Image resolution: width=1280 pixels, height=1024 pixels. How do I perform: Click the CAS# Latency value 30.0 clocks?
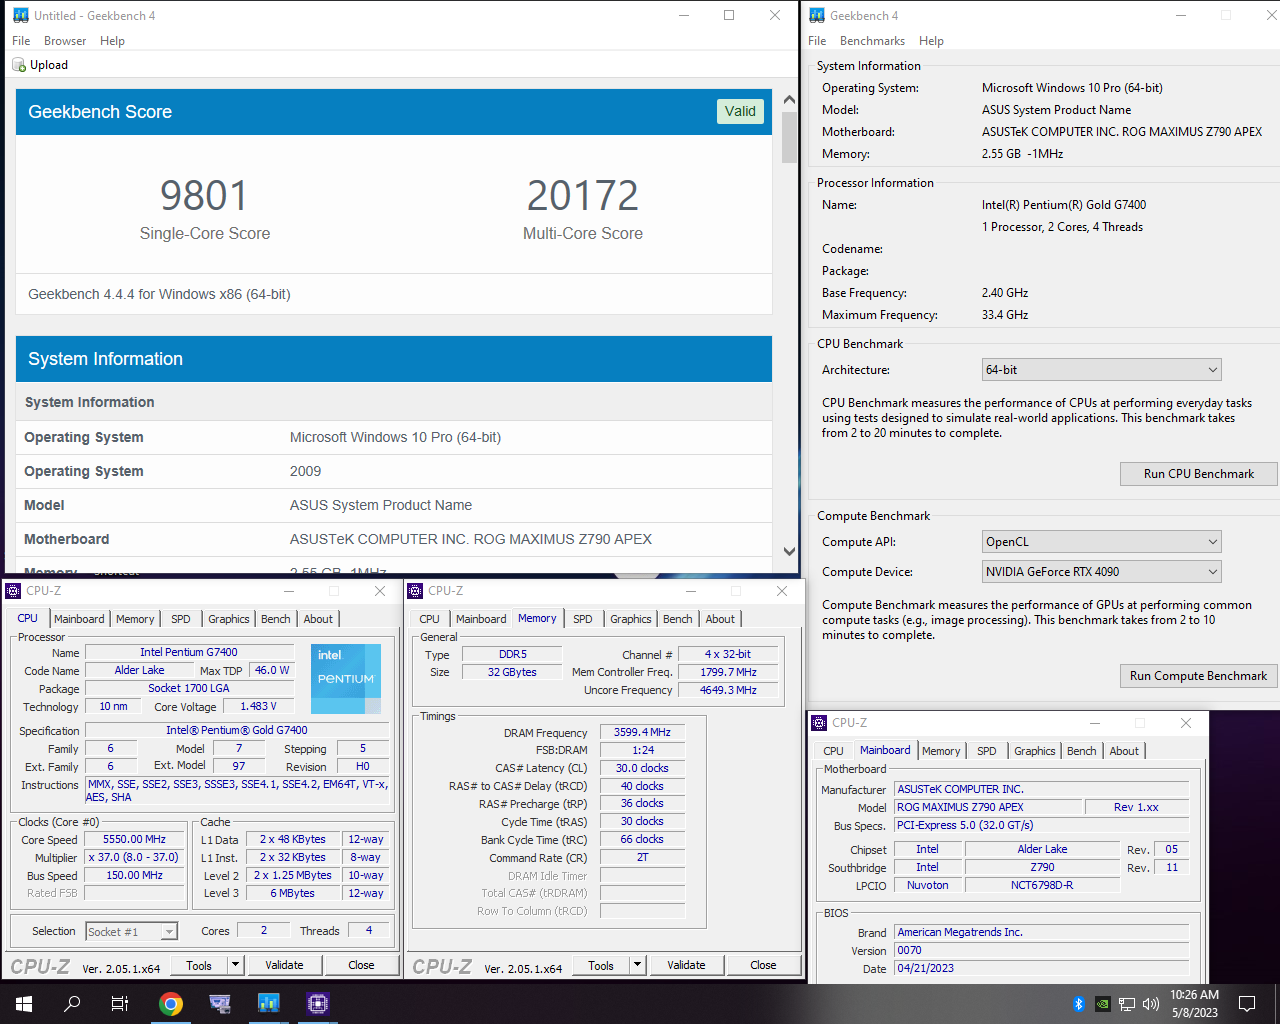tap(642, 769)
